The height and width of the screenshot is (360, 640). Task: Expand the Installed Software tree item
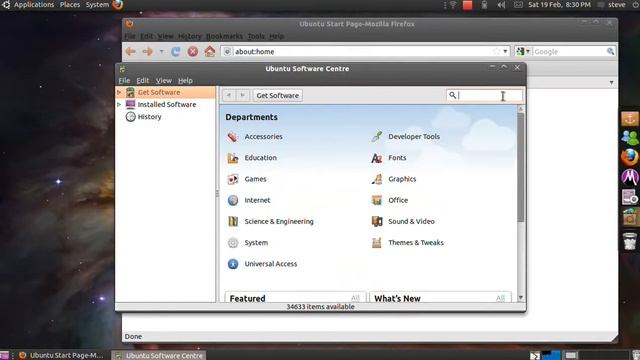pos(119,105)
